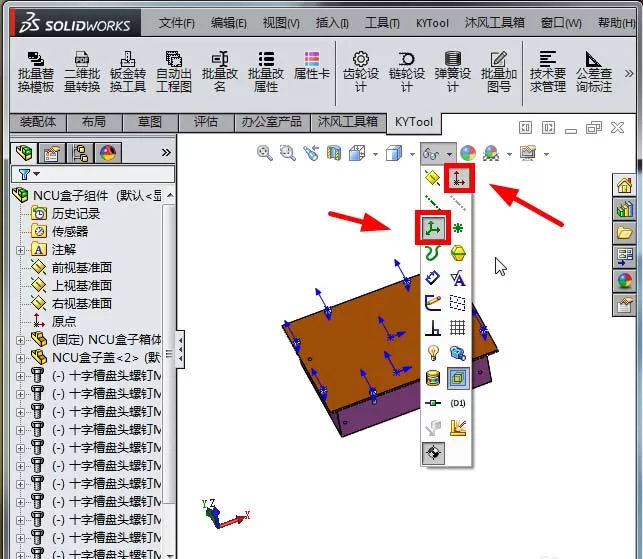This screenshot has width=643, height=559.
Task: Toggle View Points green asterisk icon
Action: click(x=458, y=228)
